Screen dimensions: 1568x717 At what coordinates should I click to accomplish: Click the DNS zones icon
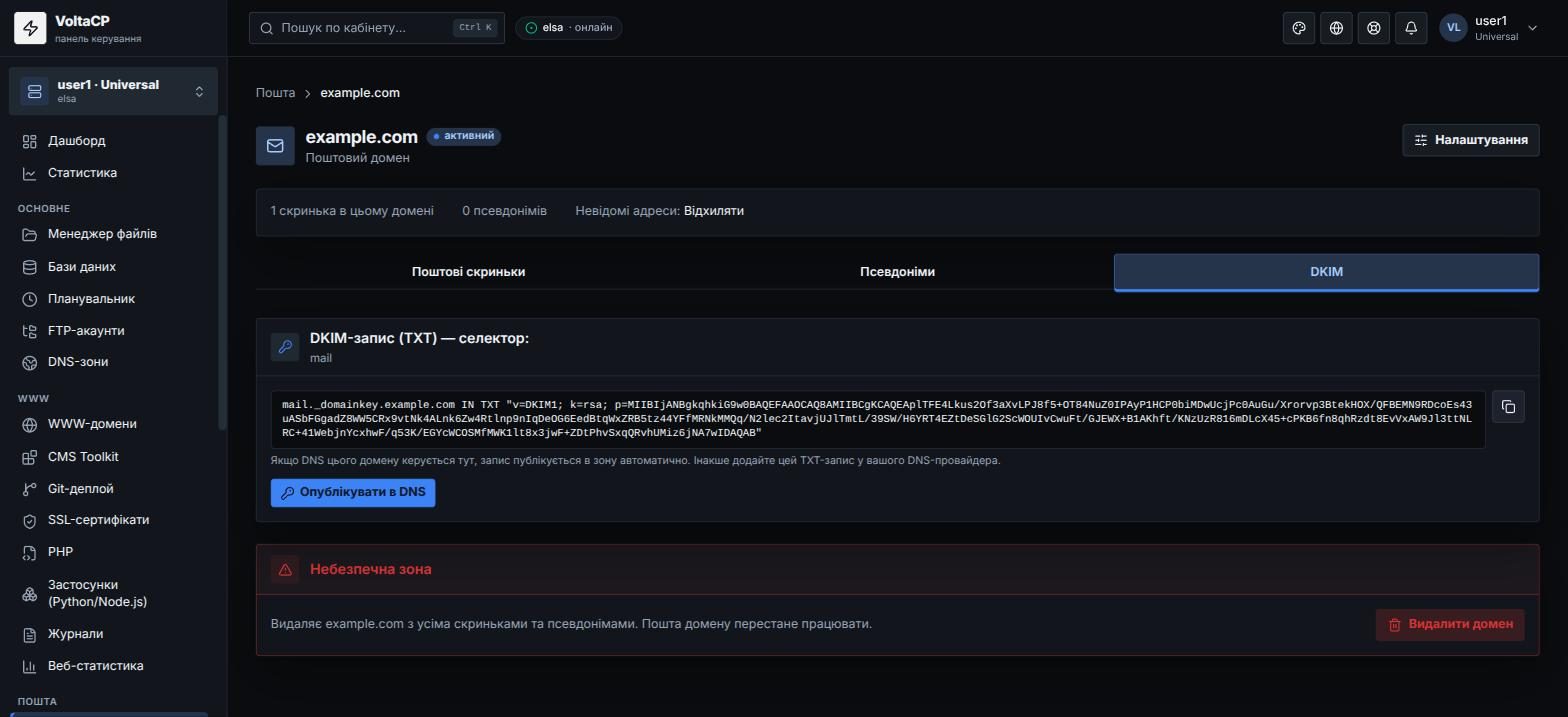click(x=30, y=362)
